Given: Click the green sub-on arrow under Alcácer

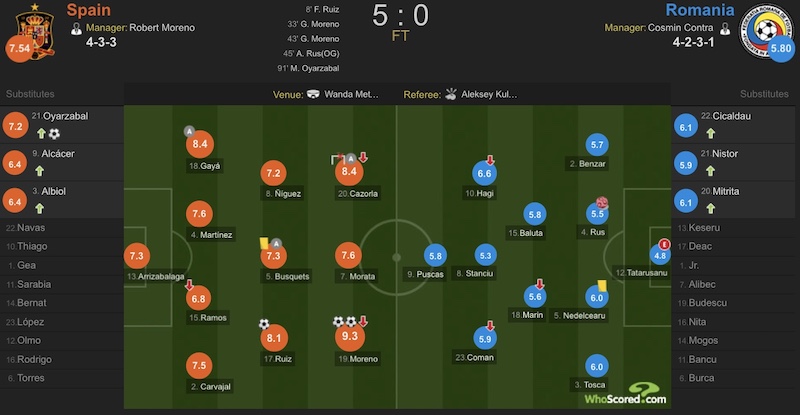Looking at the screenshot, I should [x=40, y=171].
